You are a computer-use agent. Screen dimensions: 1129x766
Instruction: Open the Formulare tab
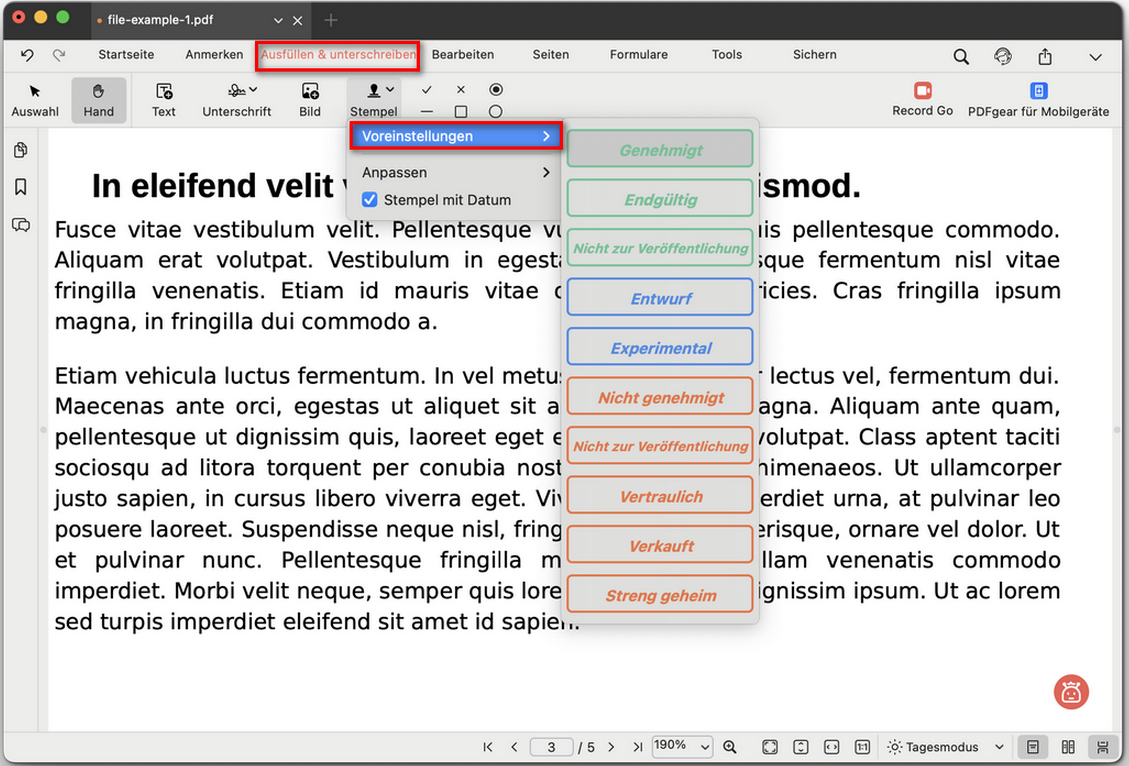click(x=638, y=55)
